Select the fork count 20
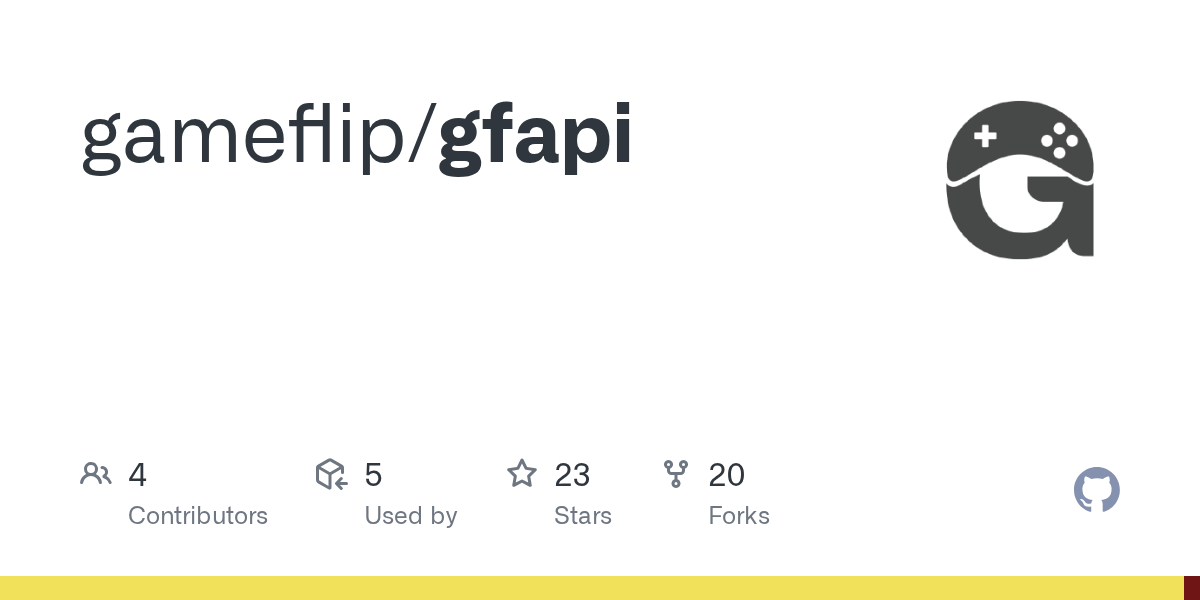The height and width of the screenshot is (600, 1200). point(726,475)
